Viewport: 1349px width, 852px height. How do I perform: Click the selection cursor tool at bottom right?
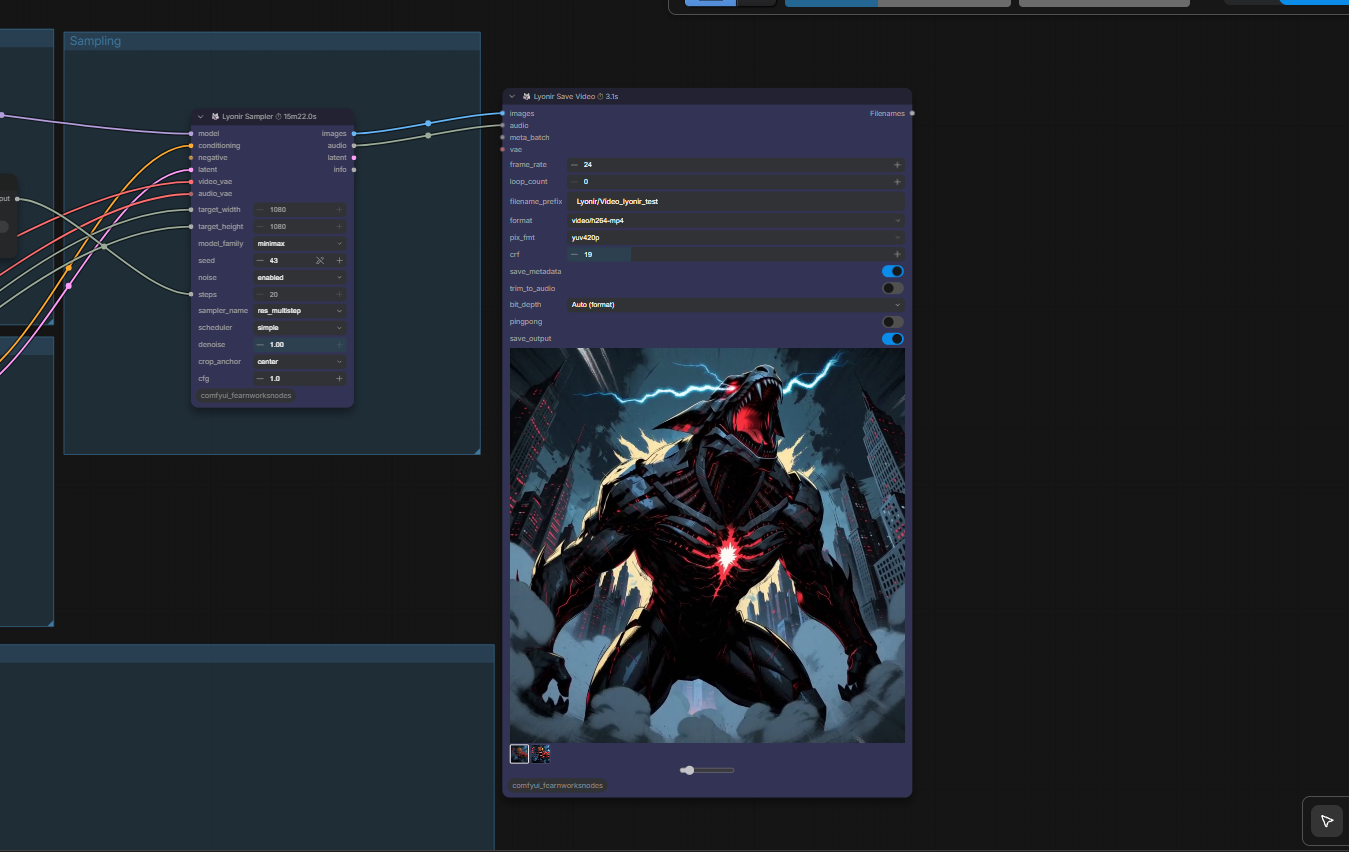tap(1327, 821)
